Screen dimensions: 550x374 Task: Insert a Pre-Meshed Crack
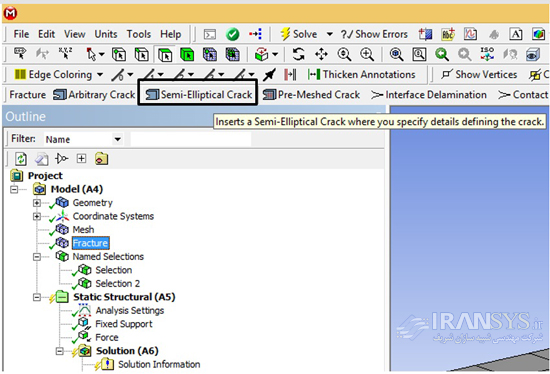tap(311, 95)
